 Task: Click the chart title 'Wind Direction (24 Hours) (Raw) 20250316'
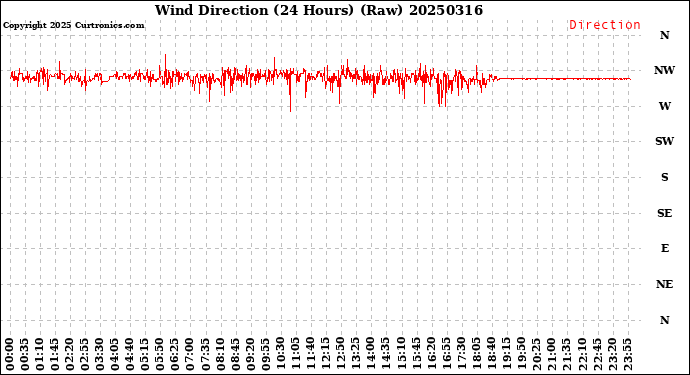pyautogui.click(x=319, y=10)
